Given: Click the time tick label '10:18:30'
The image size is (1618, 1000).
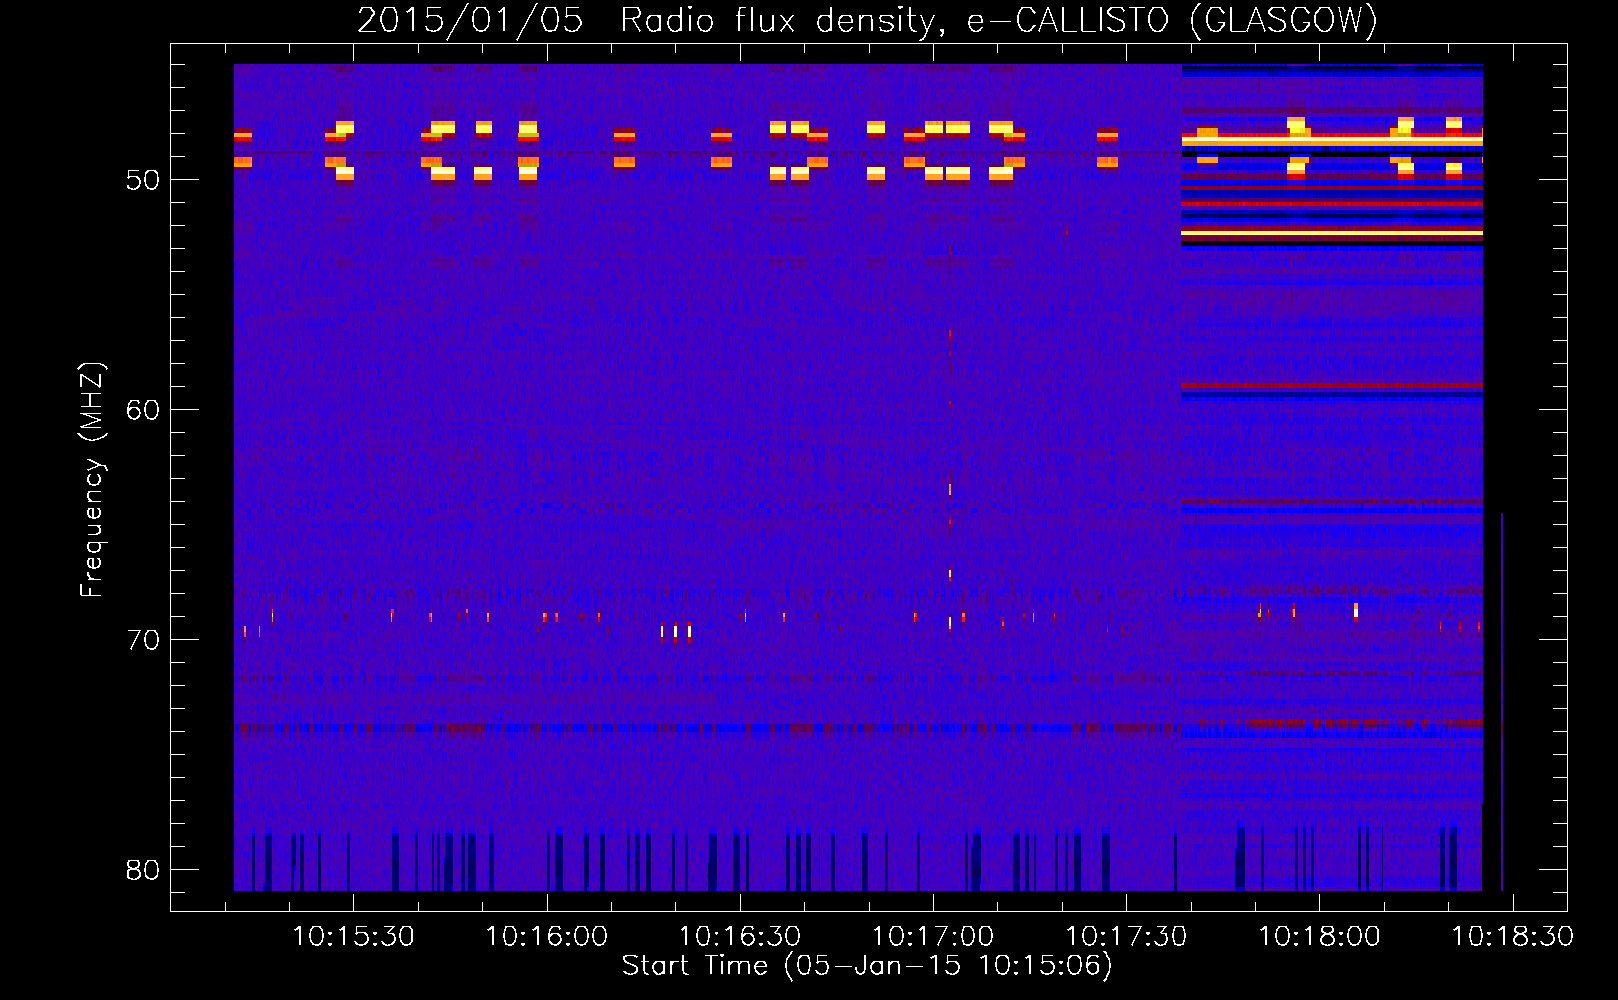Looking at the screenshot, I should click(1512, 936).
